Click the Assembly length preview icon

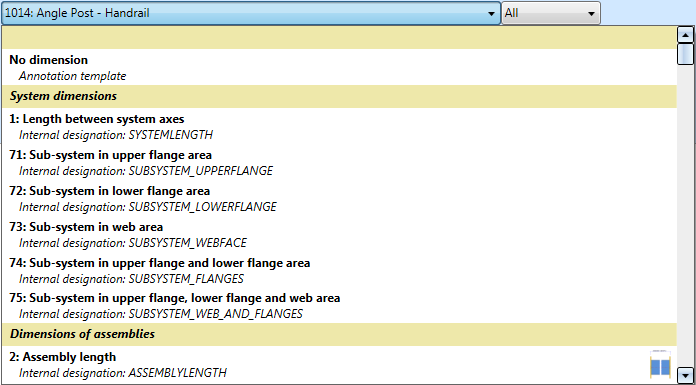(660, 365)
